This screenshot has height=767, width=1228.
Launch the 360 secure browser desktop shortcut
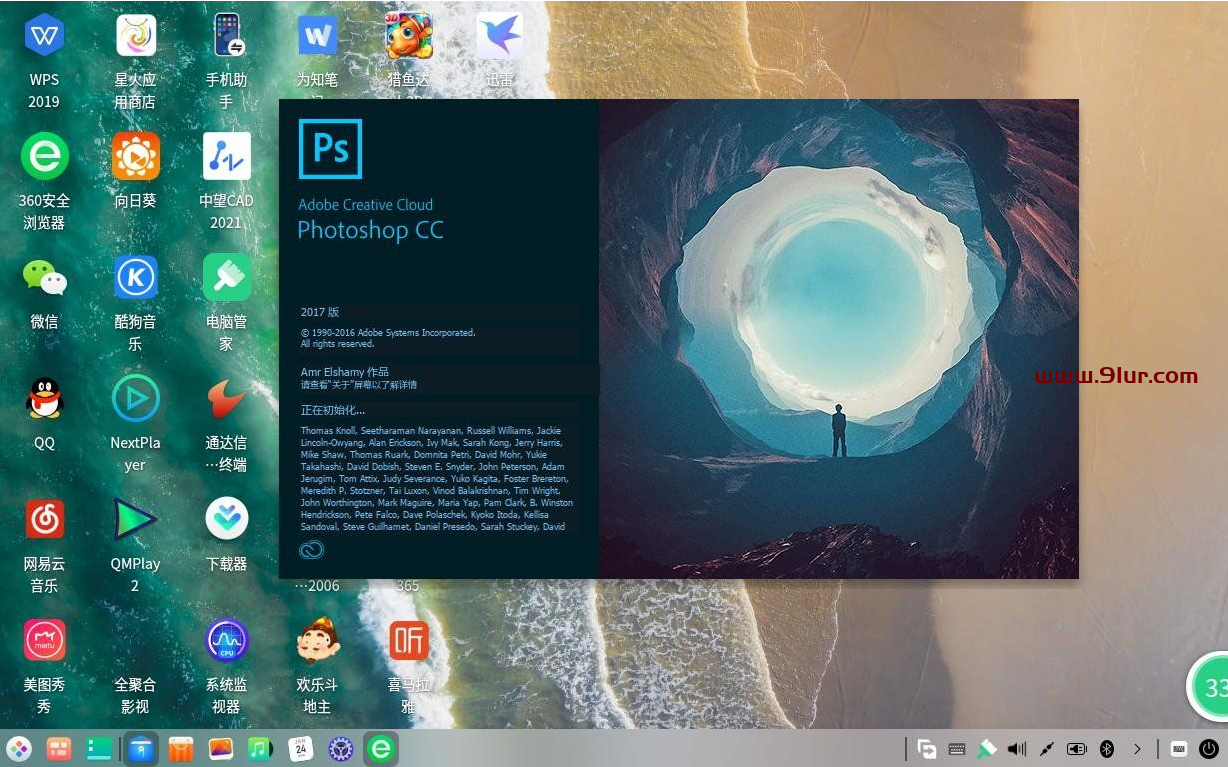click(x=44, y=157)
